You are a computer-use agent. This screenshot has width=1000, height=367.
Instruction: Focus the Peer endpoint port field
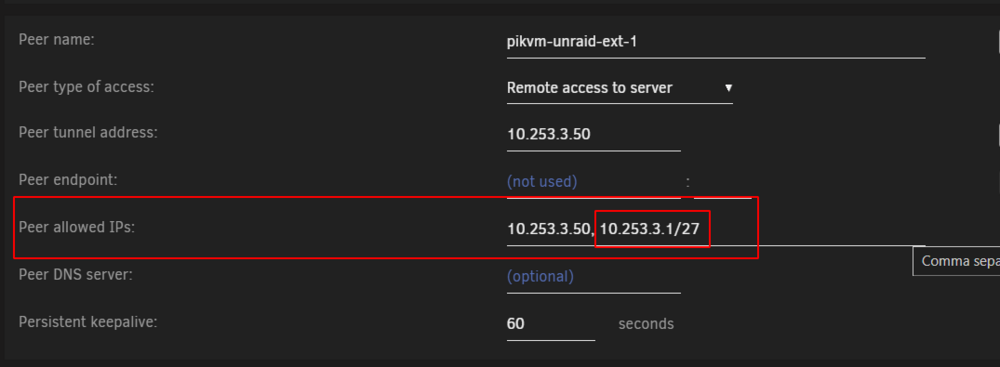(x=722, y=182)
